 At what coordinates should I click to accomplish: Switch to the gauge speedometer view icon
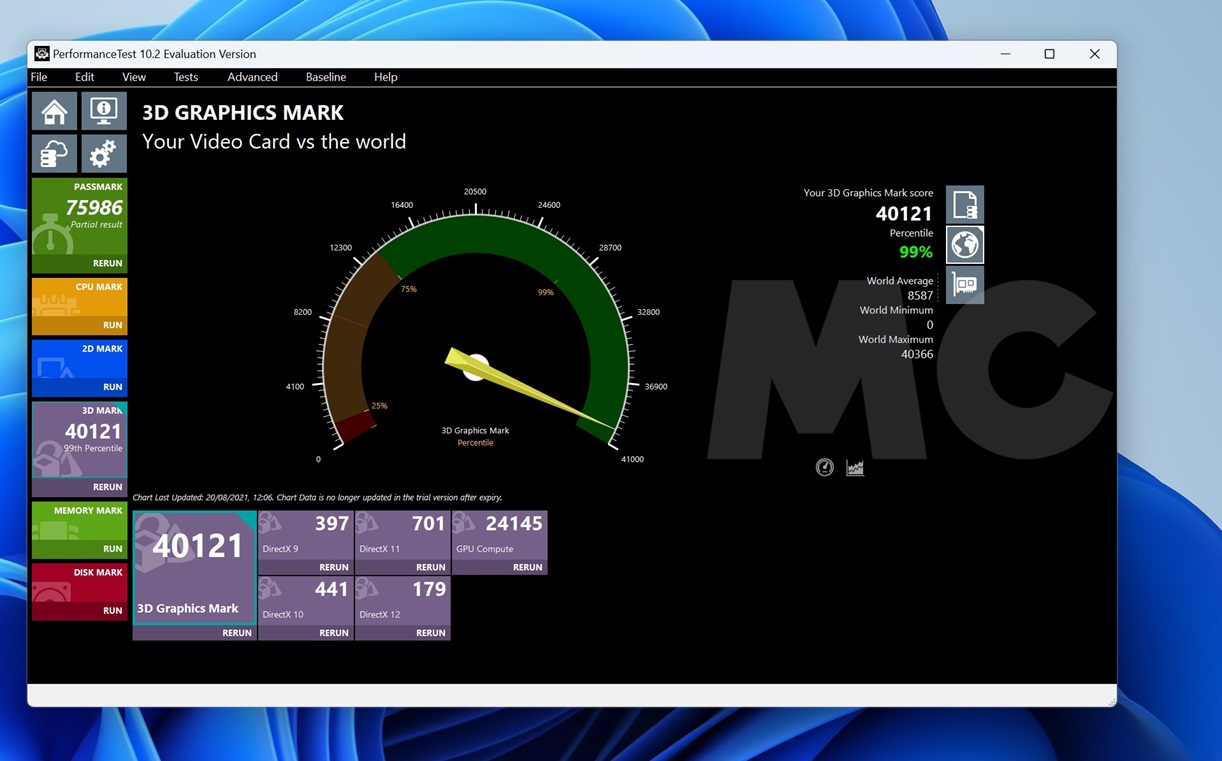point(824,467)
